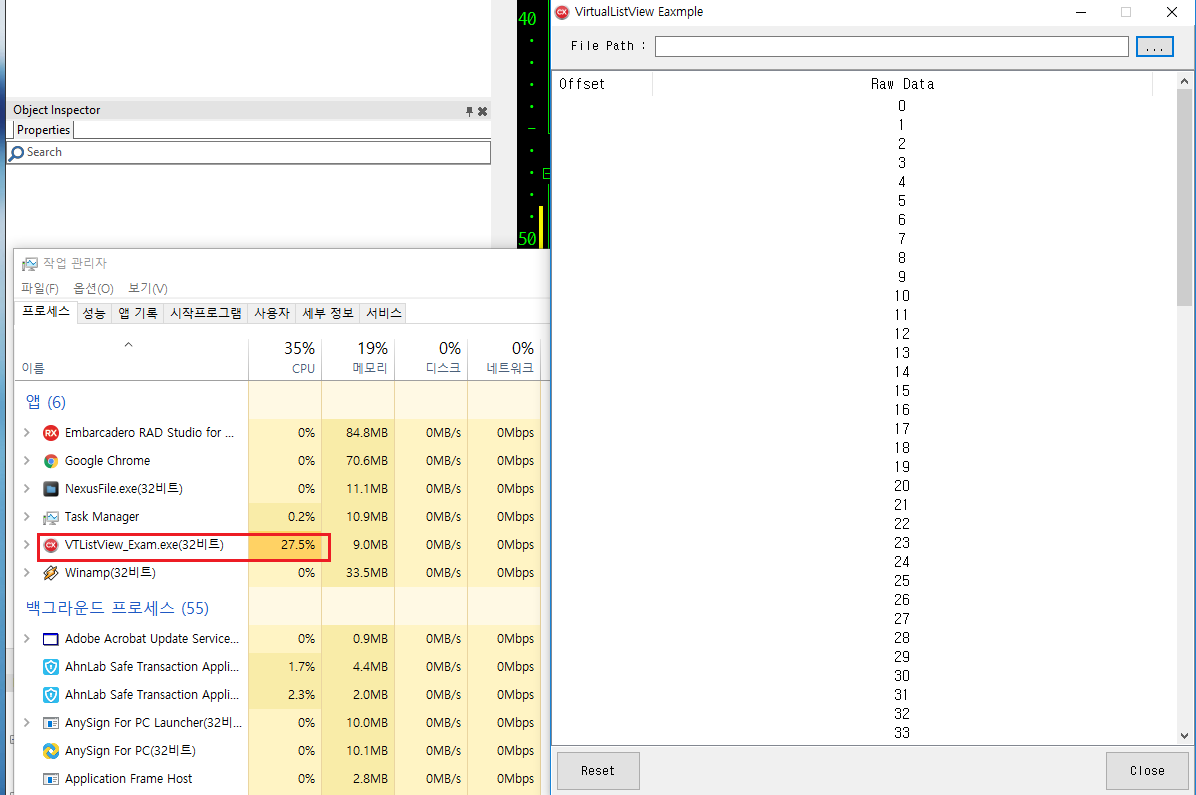Screen dimensions: 1196x795
Task: Click the Adobe Acrobat Update Service icon
Action: [x=51, y=639]
